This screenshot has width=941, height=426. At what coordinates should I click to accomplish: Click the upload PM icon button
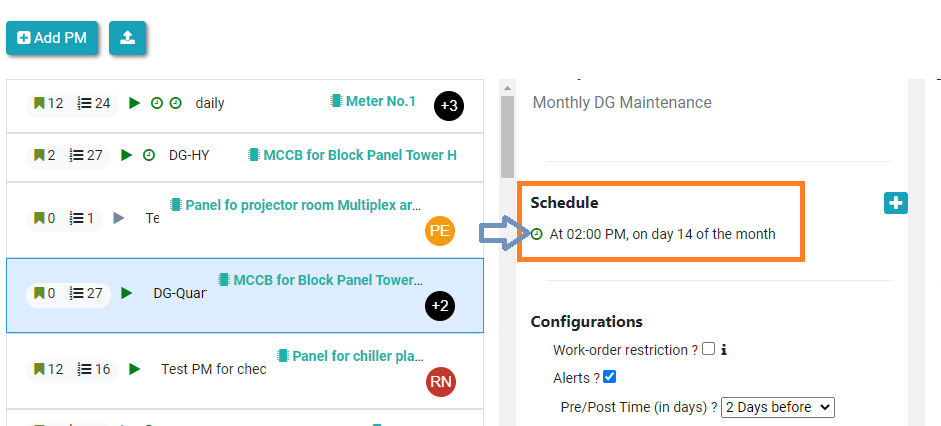click(x=127, y=38)
